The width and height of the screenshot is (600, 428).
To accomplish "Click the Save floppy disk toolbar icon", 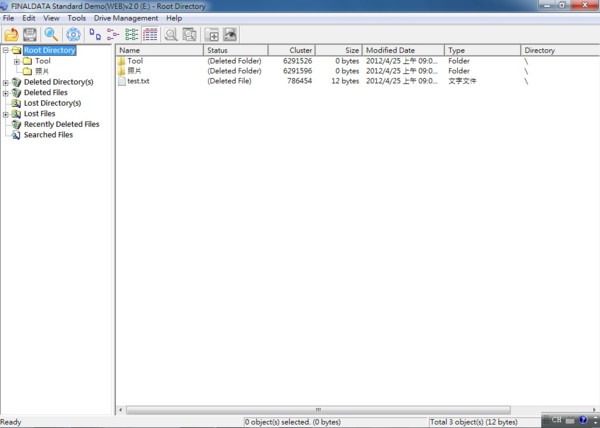I will click(30, 35).
